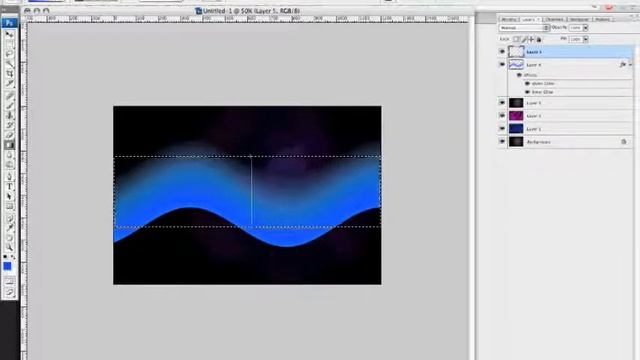
Task: Hide the Background layer
Action: [x=502, y=142]
